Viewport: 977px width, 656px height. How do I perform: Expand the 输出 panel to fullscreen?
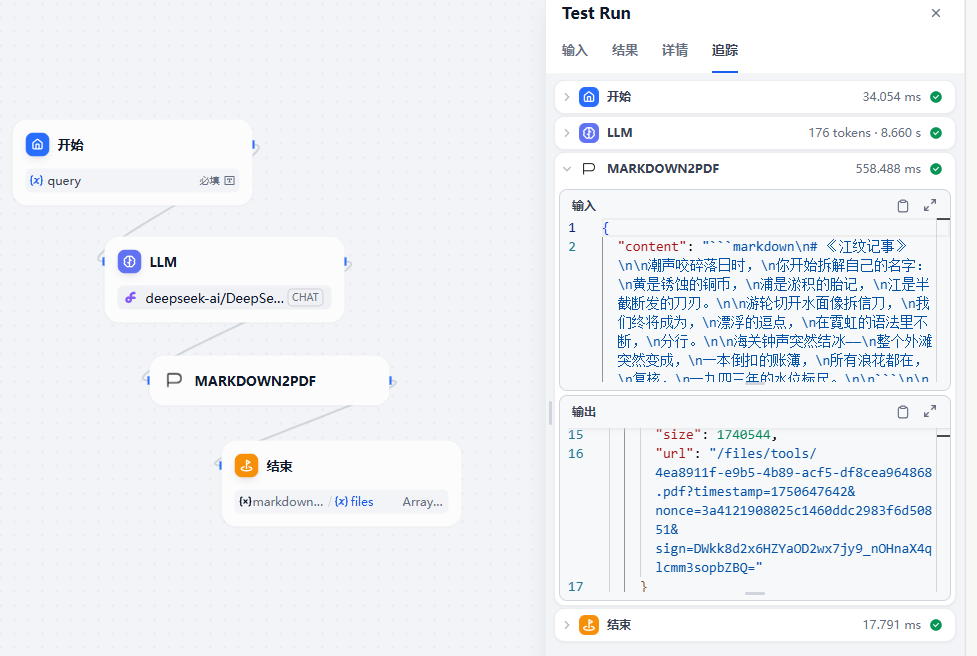tap(930, 411)
